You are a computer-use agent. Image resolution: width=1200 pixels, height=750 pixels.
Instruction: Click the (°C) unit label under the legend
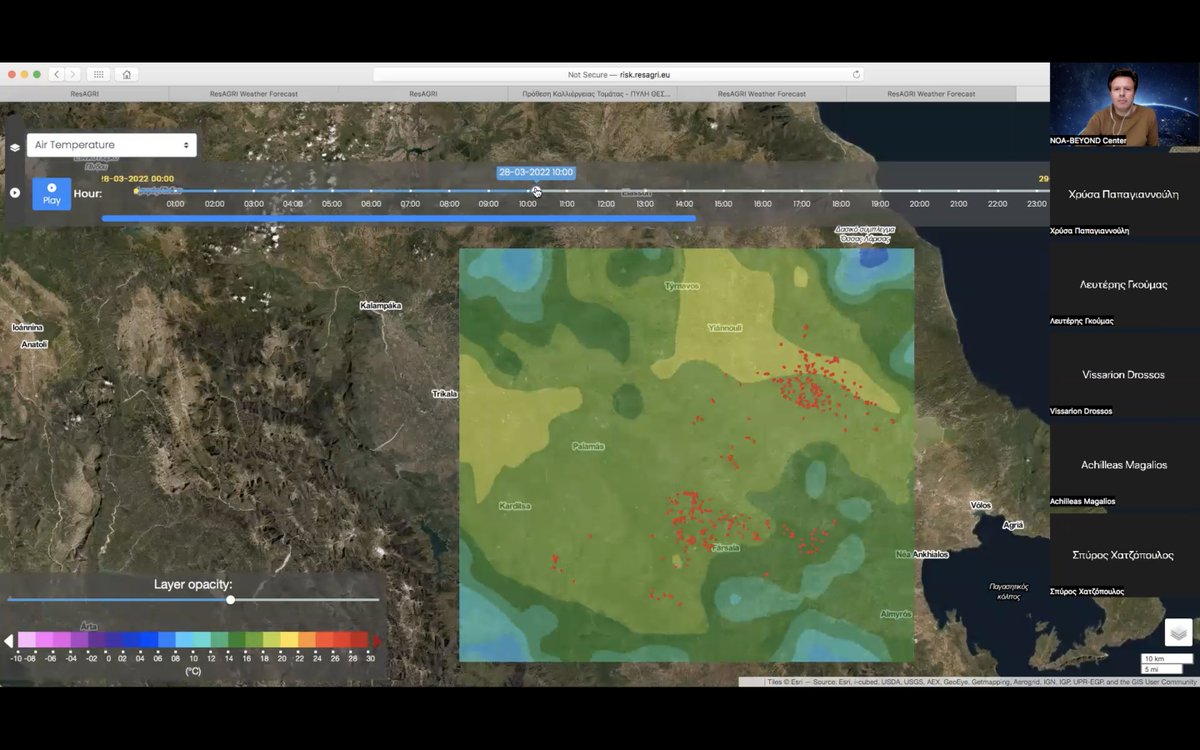point(193,671)
